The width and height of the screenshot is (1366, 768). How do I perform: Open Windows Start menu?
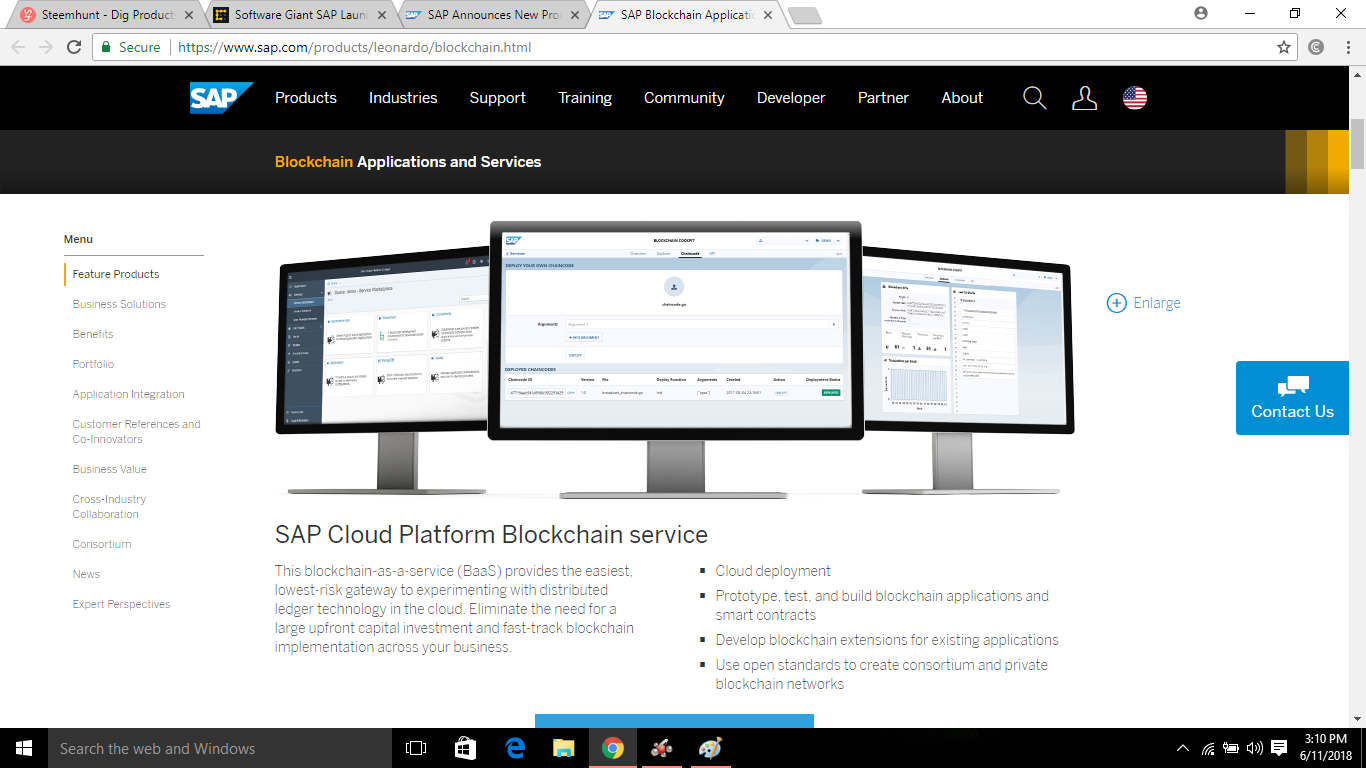24,748
